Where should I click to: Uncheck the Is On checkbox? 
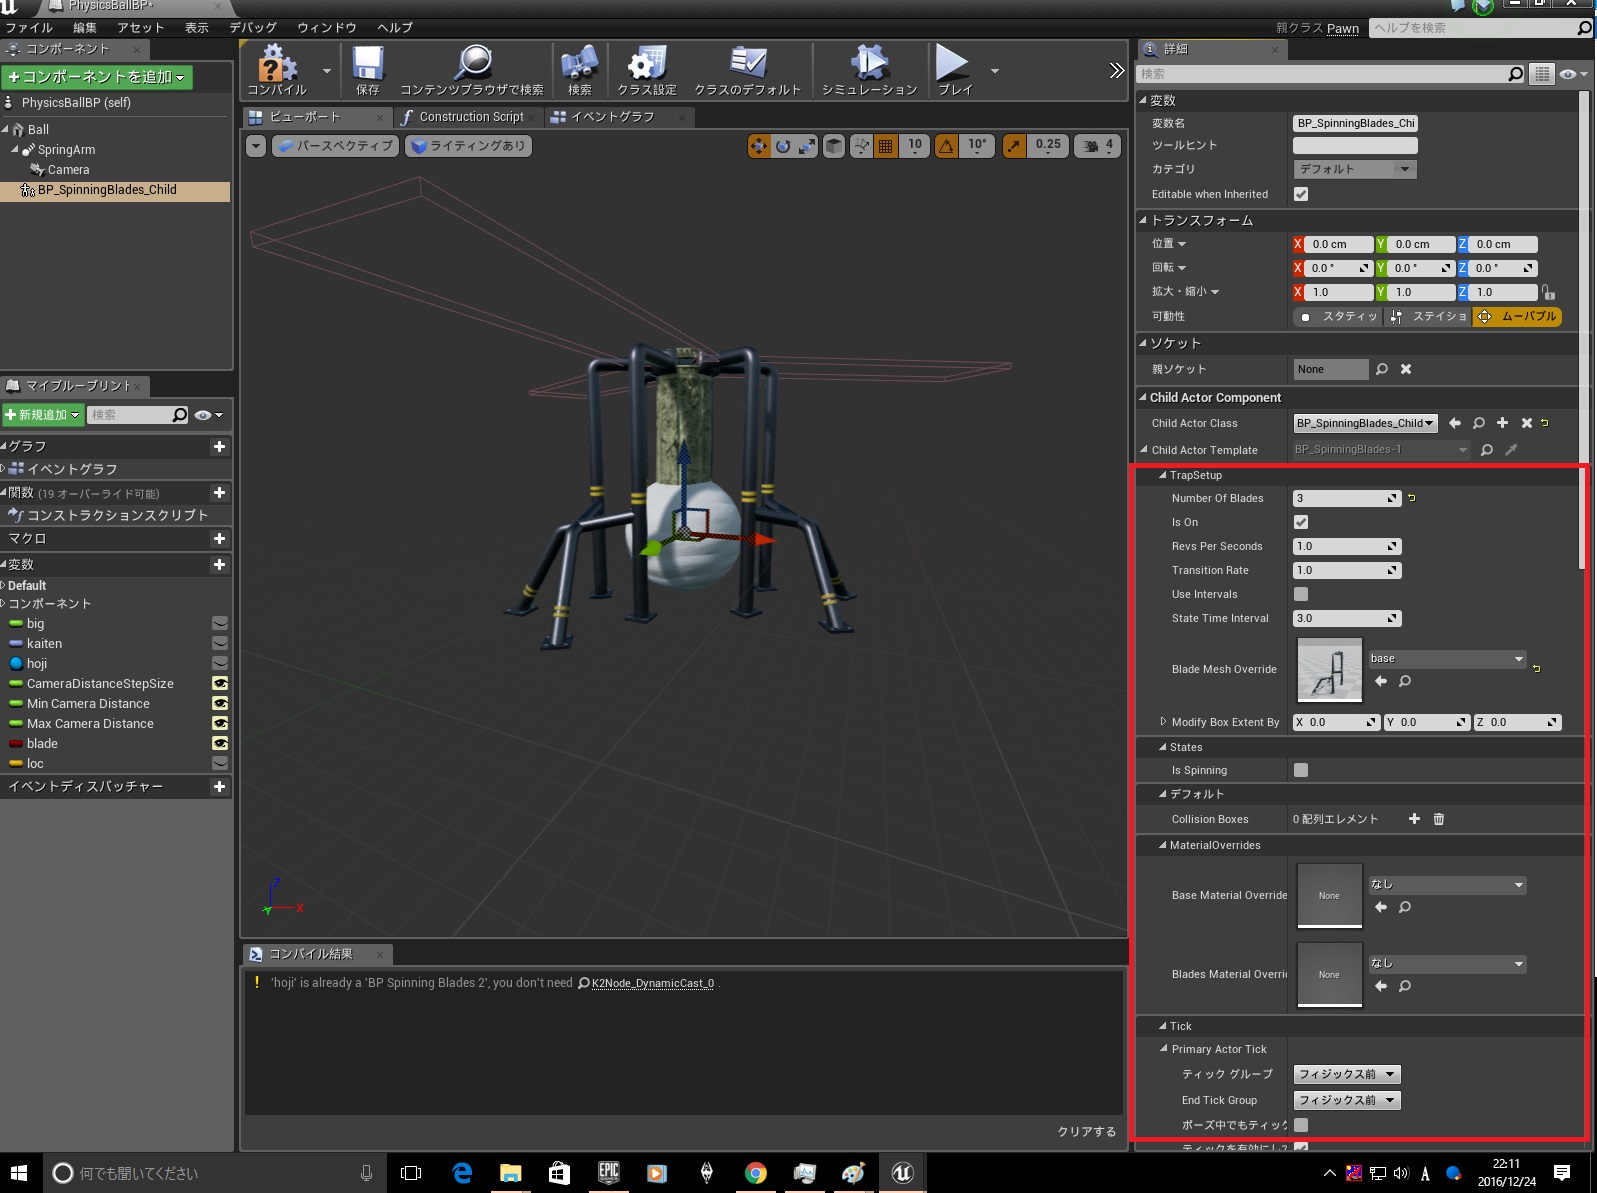pyautogui.click(x=1301, y=522)
